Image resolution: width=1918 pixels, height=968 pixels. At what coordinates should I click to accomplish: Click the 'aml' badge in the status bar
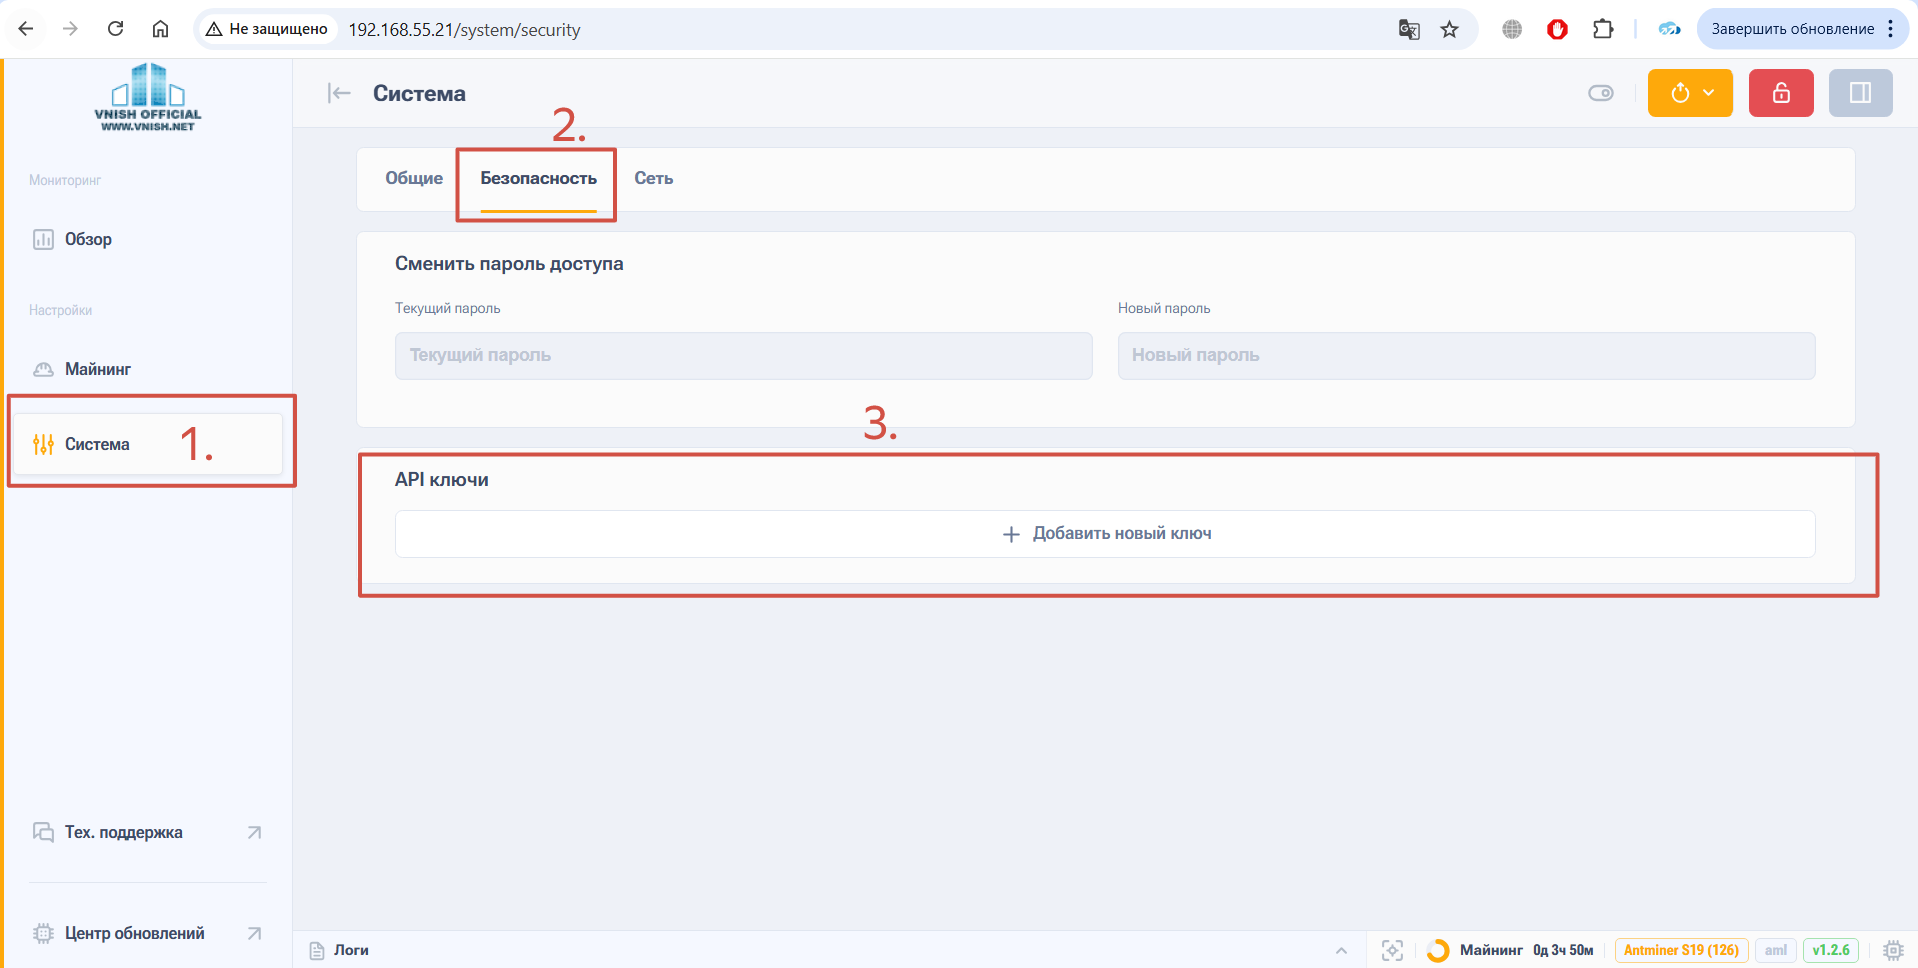tap(1776, 950)
